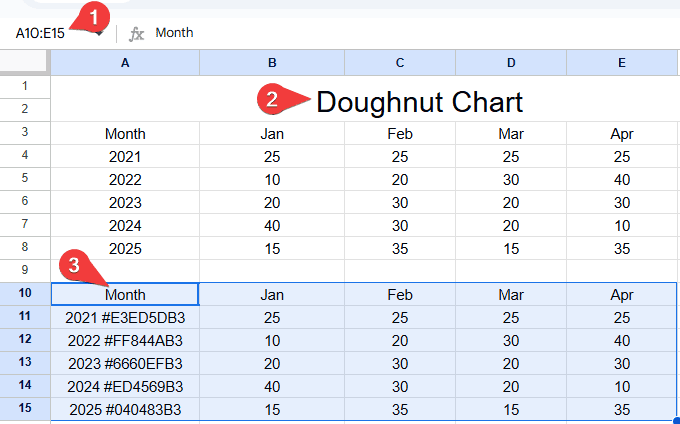Open the Name box dropdown arrow
Screen dimensions: 680x424
[100, 34]
